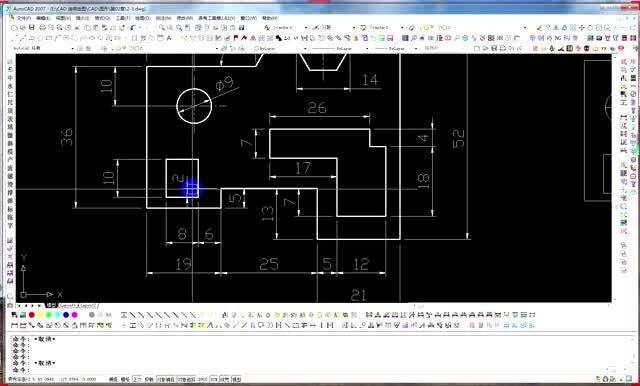Open the Properties palette icon

[x=198, y=28]
